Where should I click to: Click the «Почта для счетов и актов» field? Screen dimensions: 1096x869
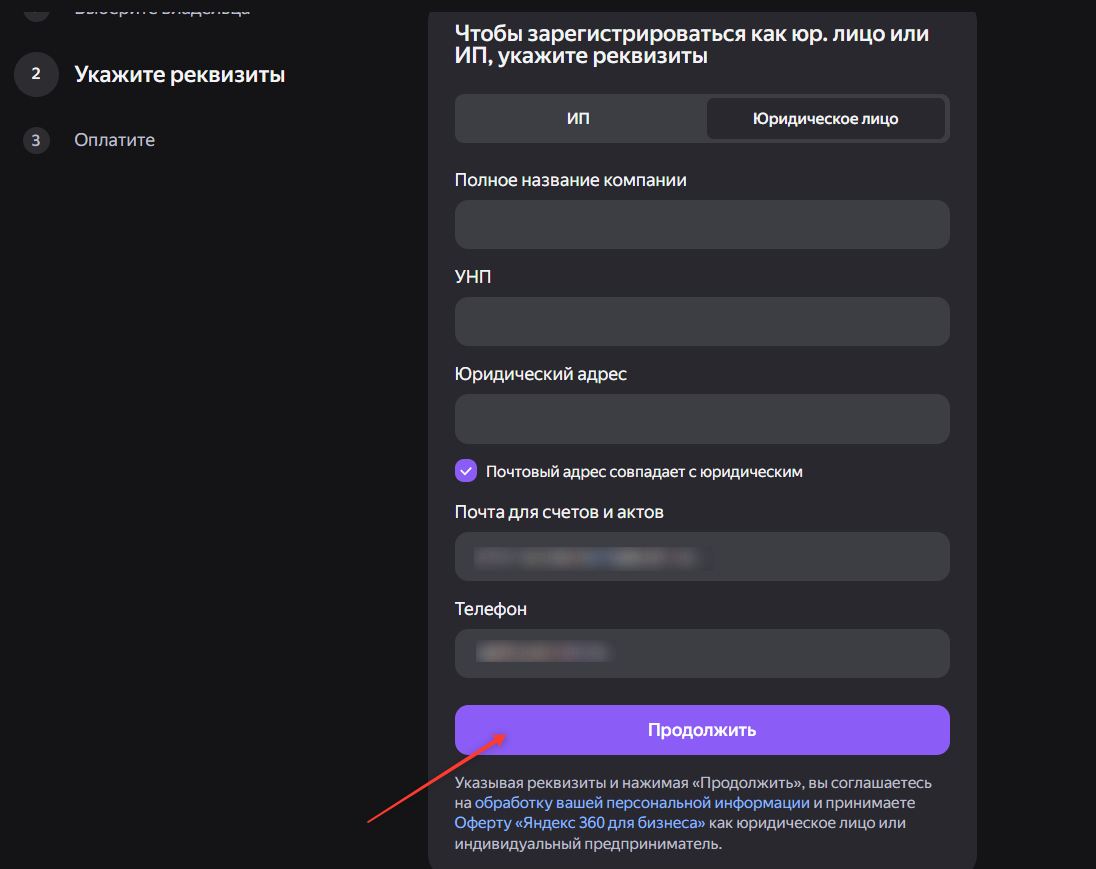(701, 556)
